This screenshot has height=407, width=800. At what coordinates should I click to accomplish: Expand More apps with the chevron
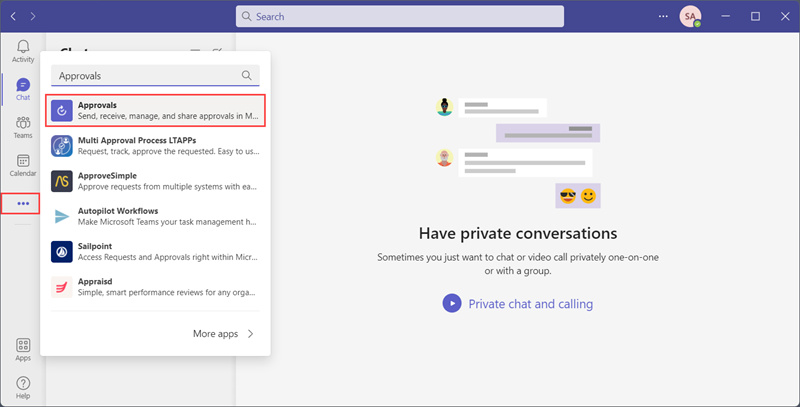click(x=251, y=334)
